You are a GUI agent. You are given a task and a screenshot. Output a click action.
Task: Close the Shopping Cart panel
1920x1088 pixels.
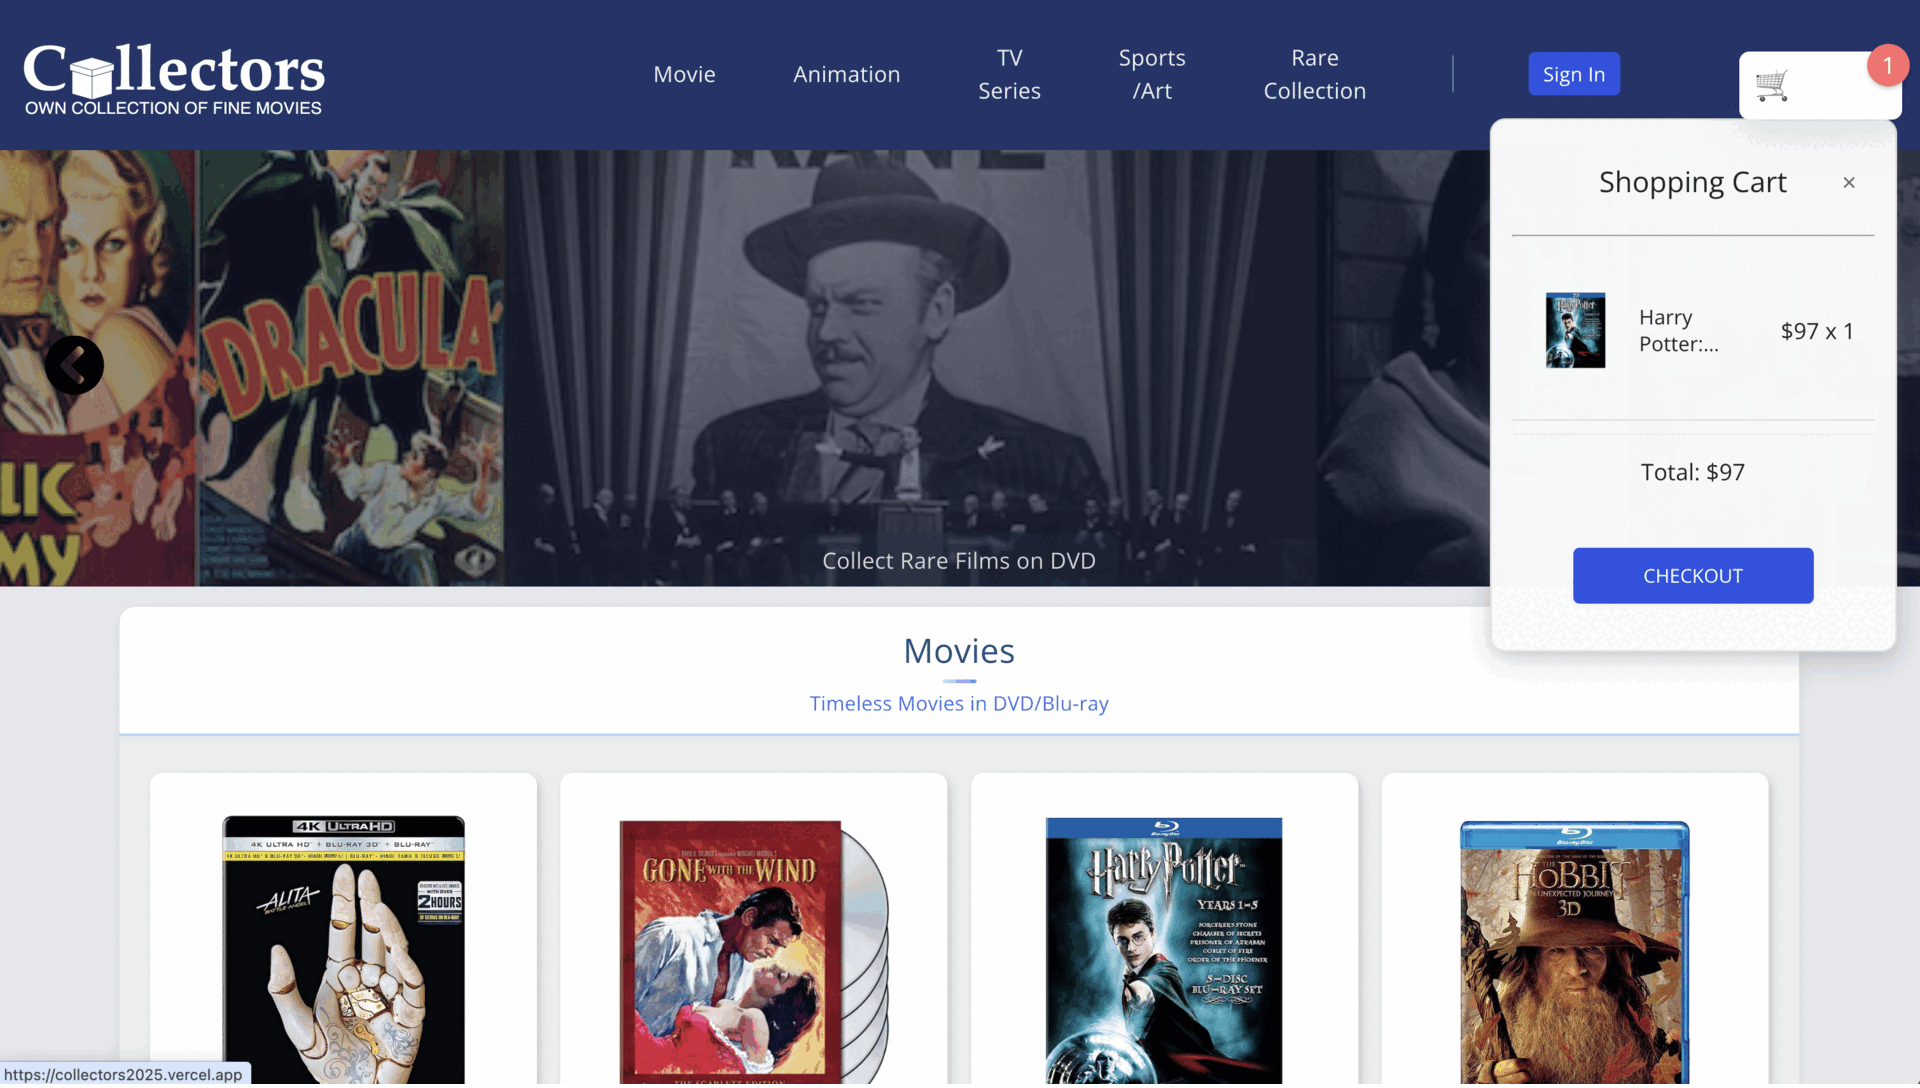pyautogui.click(x=1849, y=183)
